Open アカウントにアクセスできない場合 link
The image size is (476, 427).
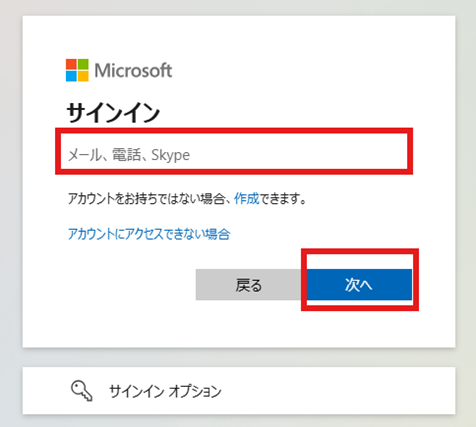[149, 234]
